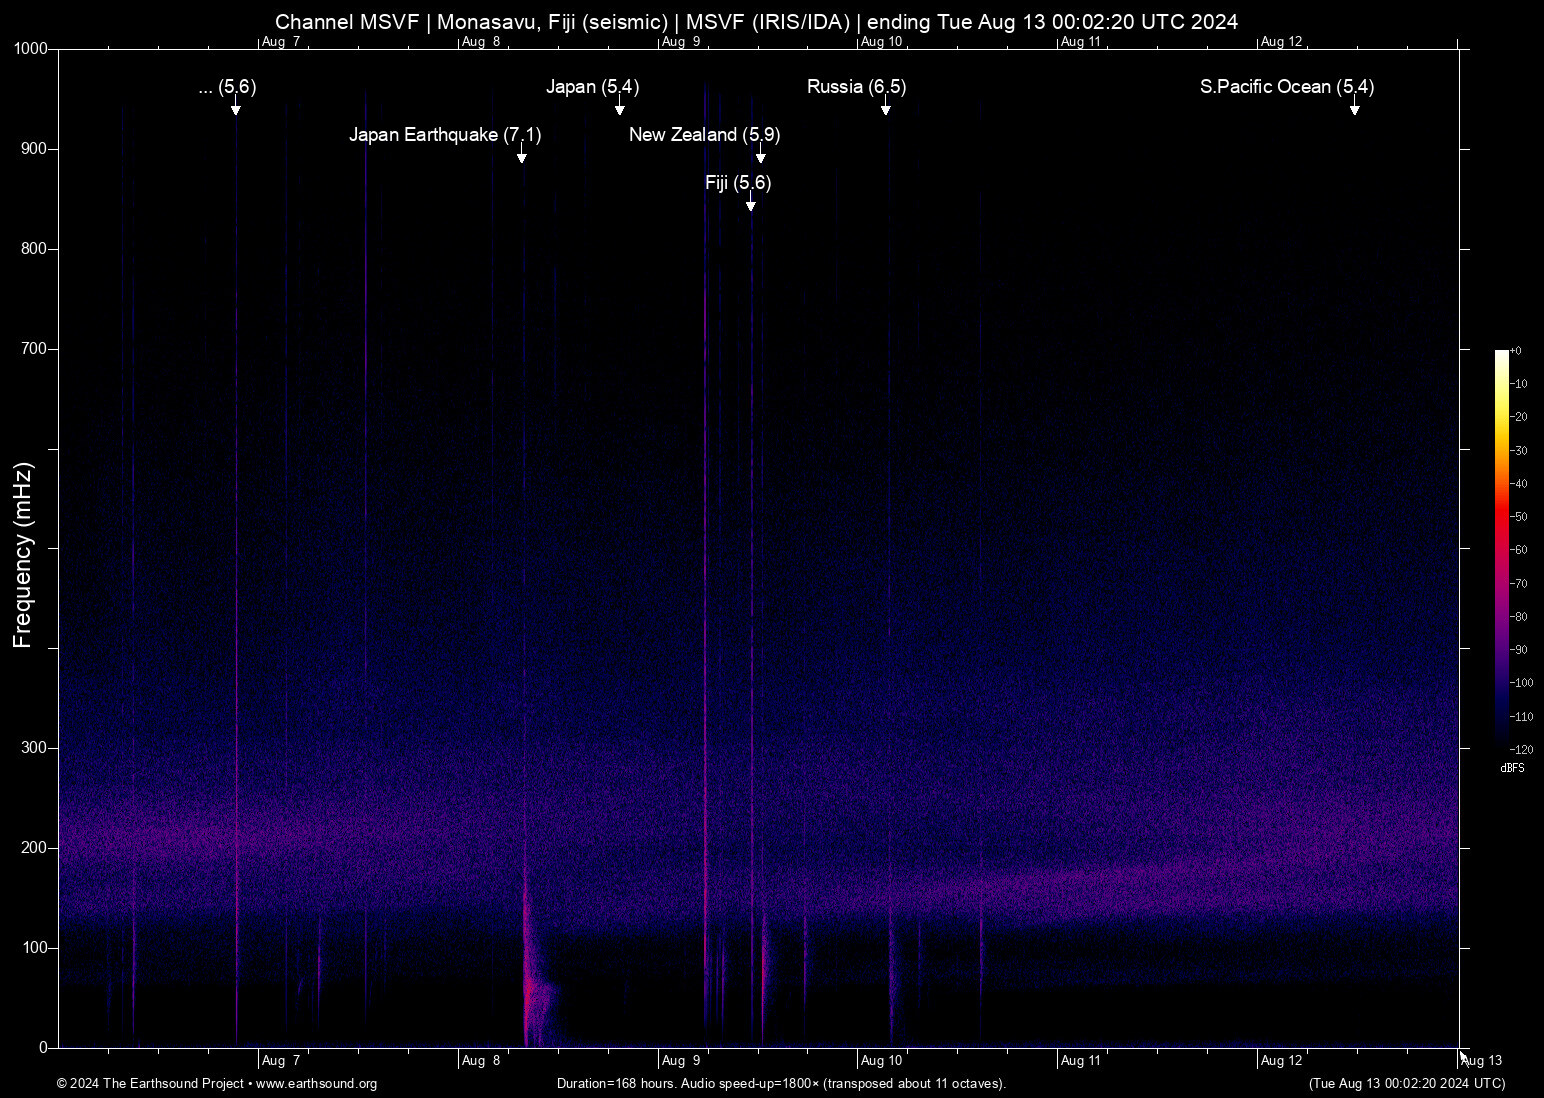Click the arrow beneath the '... (5.6)' label

tap(235, 109)
